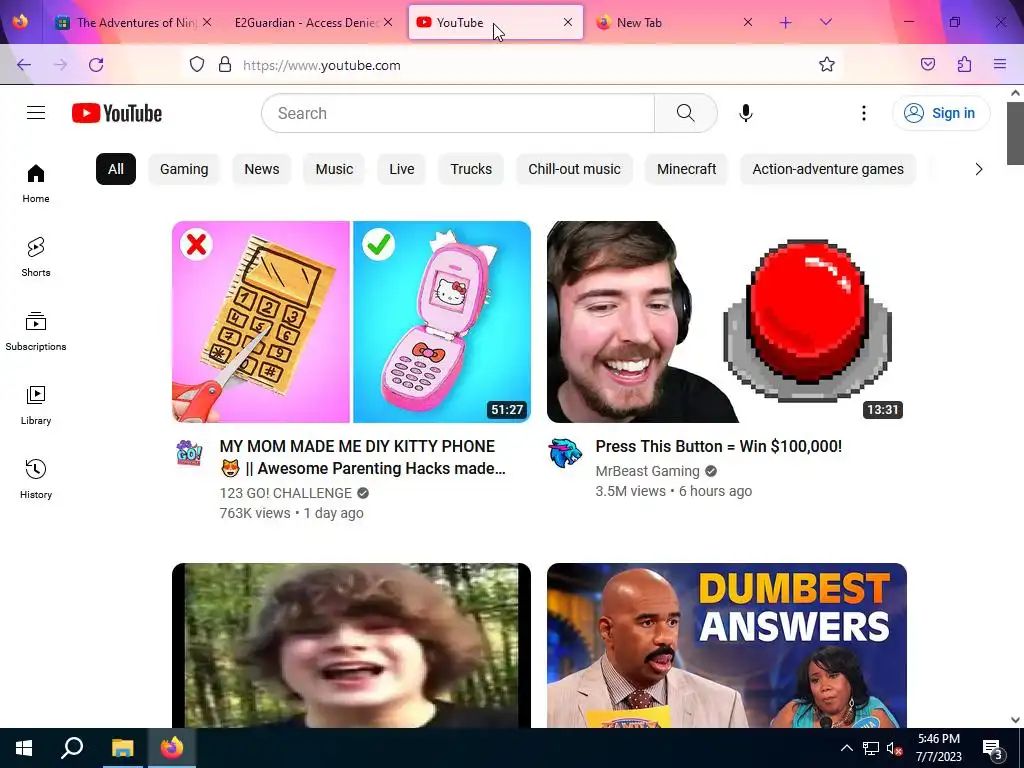Select the Live filter chip
The image size is (1024, 768).
pyautogui.click(x=402, y=169)
